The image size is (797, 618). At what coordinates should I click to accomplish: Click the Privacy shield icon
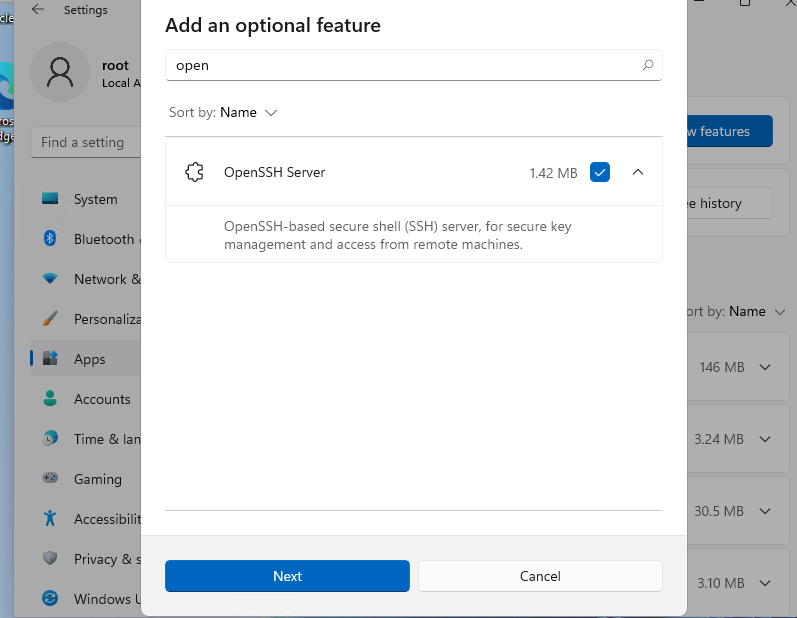[x=50, y=558]
